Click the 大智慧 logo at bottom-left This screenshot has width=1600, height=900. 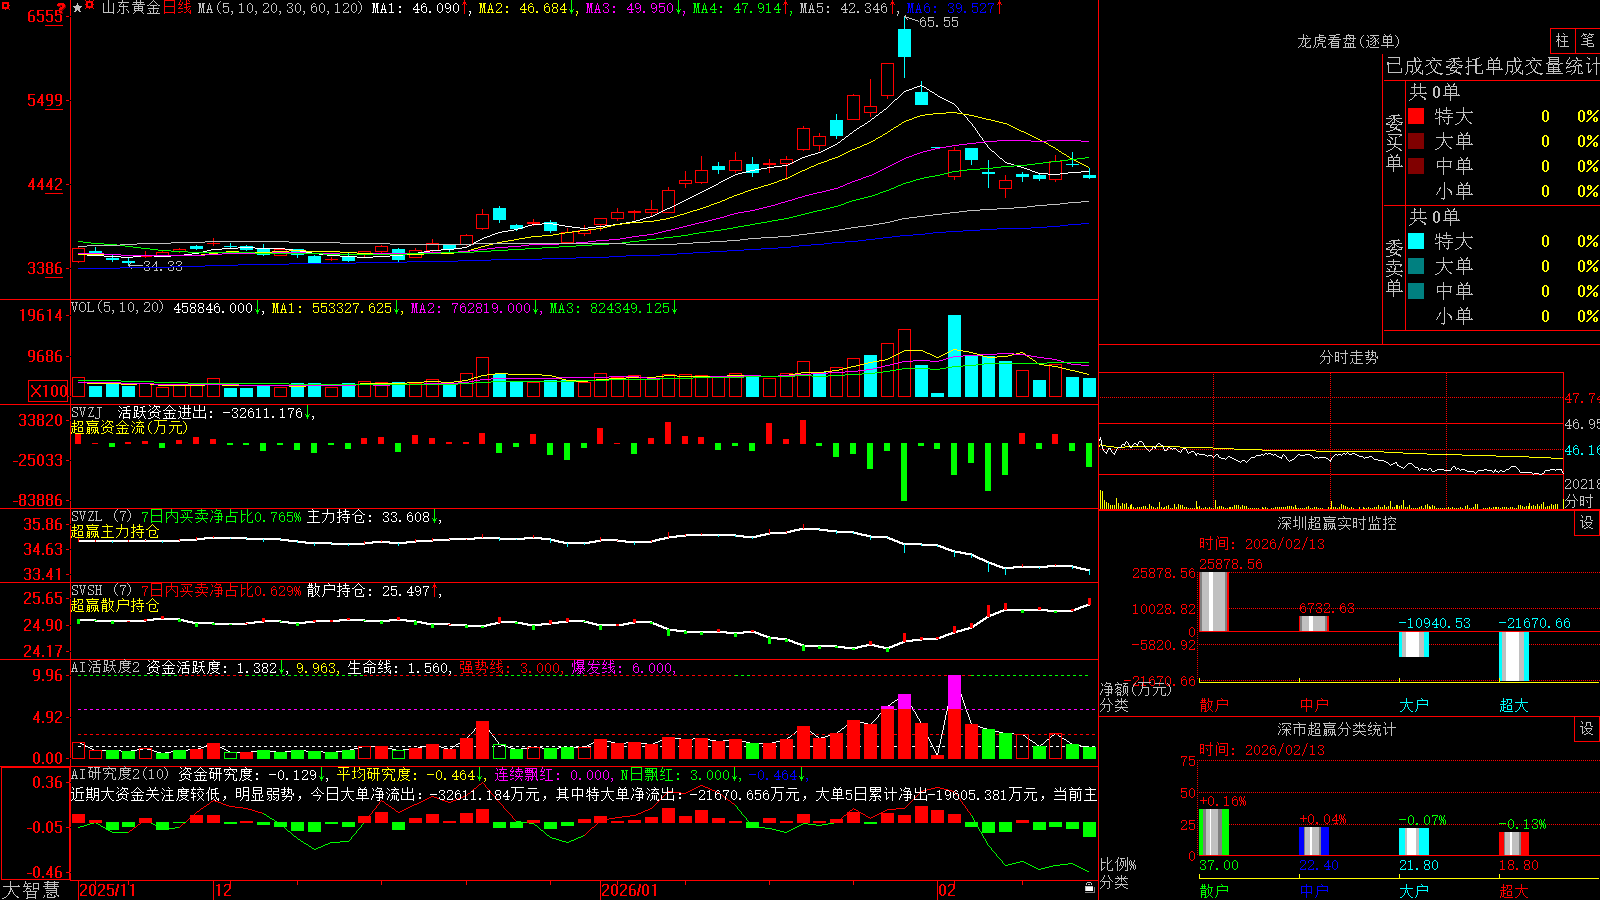click(31, 890)
